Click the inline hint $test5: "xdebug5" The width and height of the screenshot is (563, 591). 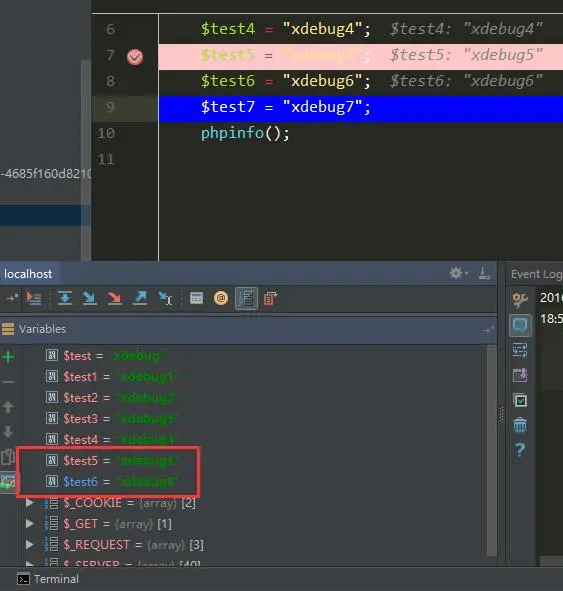(466, 55)
